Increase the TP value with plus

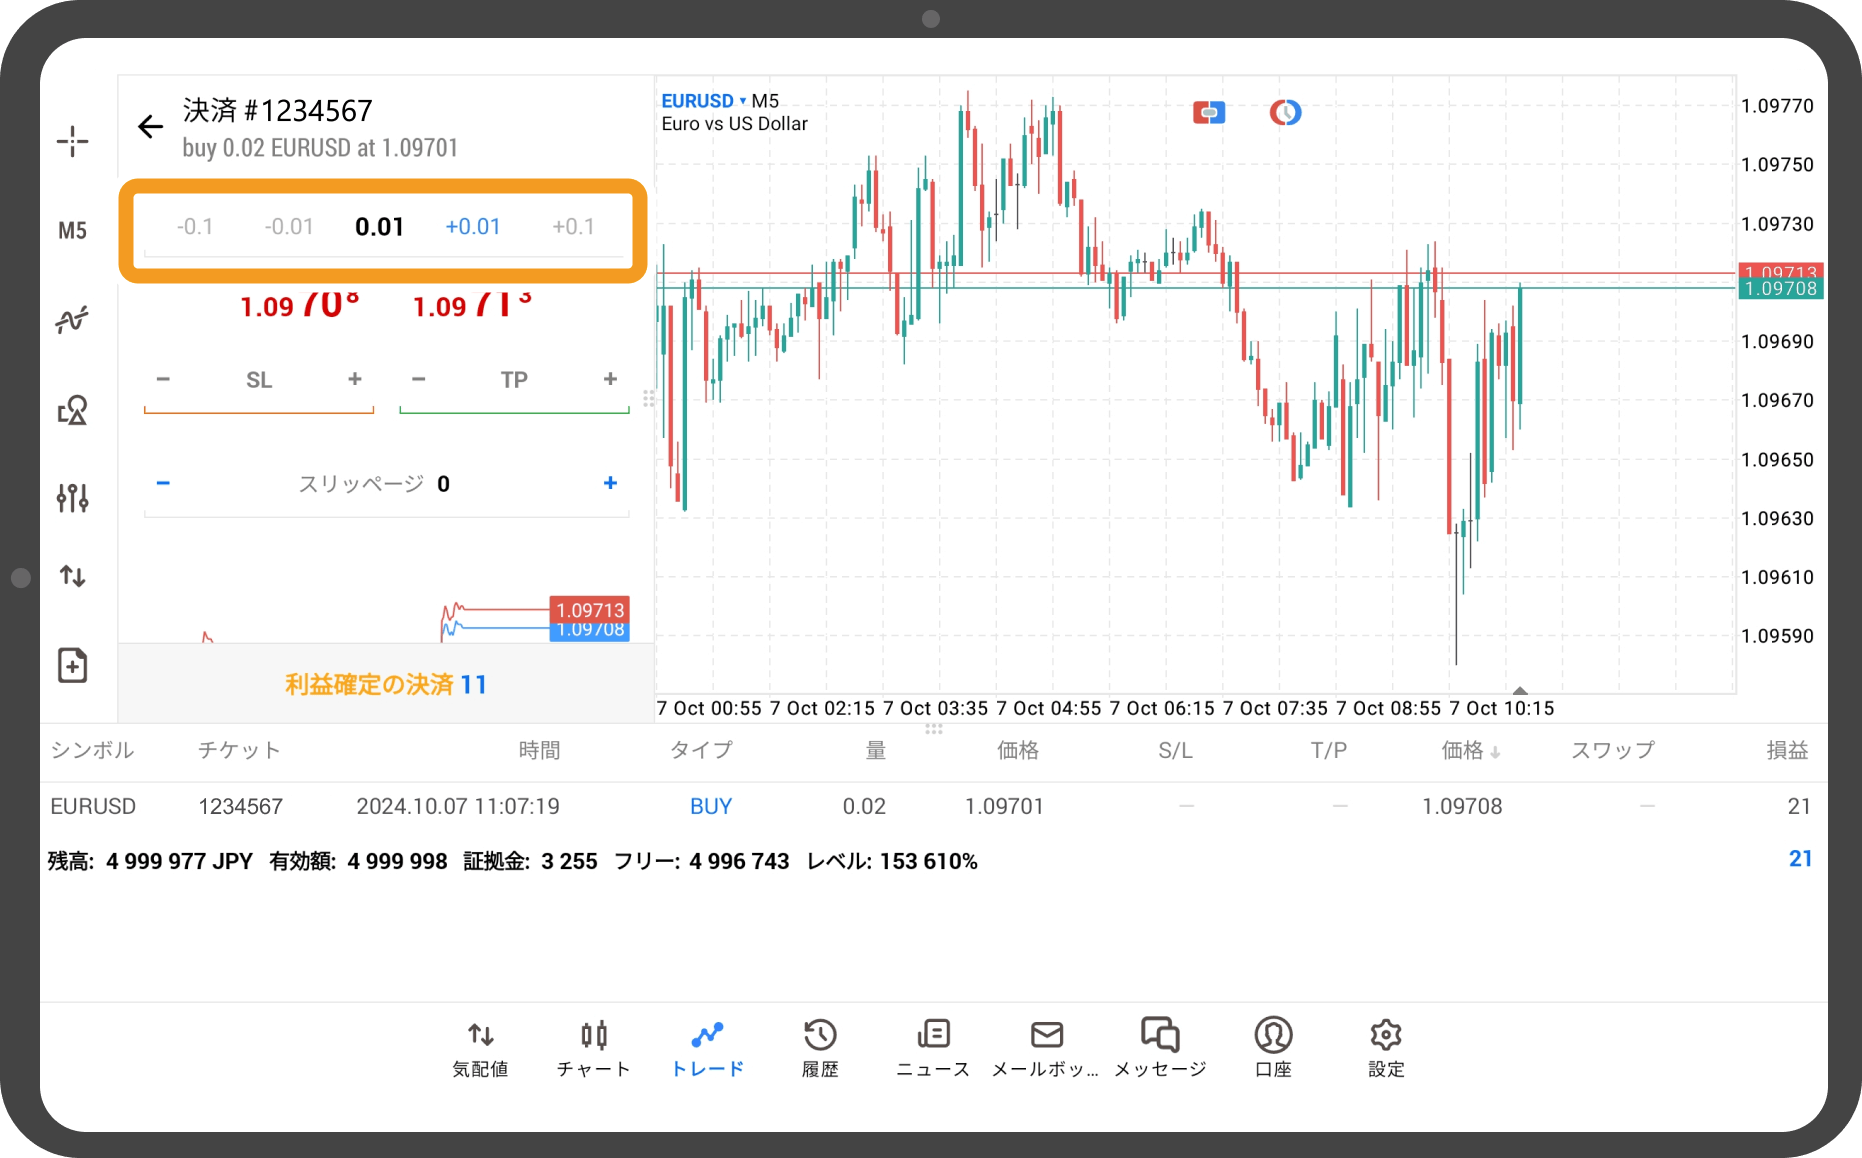click(x=610, y=379)
